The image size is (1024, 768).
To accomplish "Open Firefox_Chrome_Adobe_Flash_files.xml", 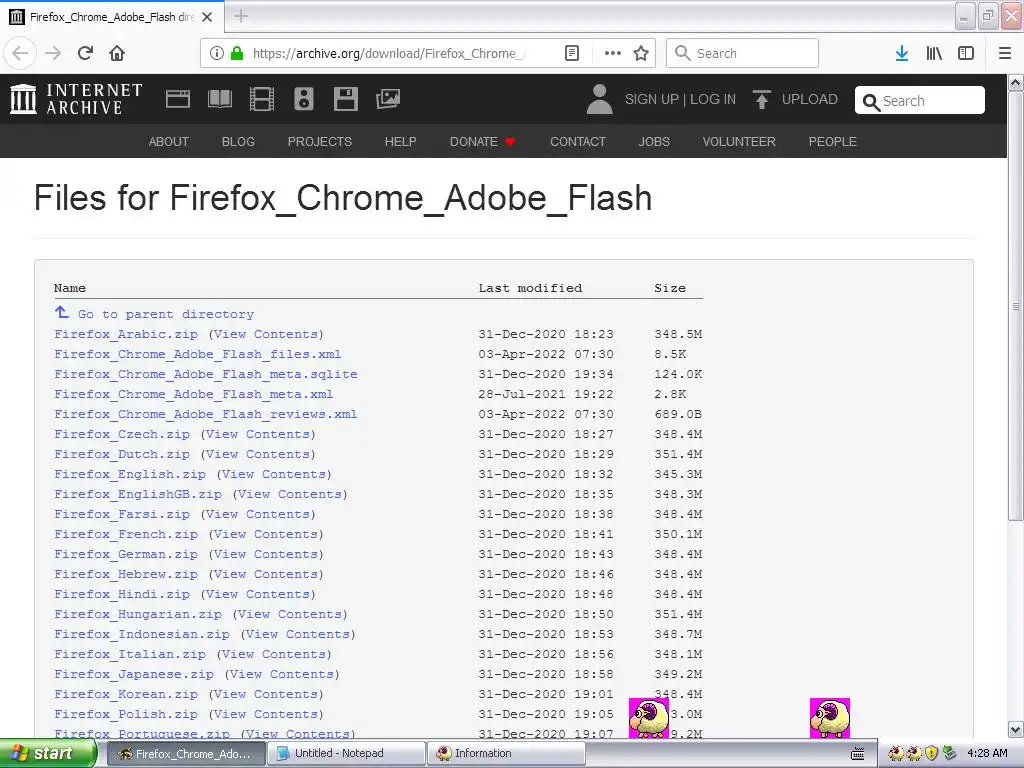I will (197, 354).
